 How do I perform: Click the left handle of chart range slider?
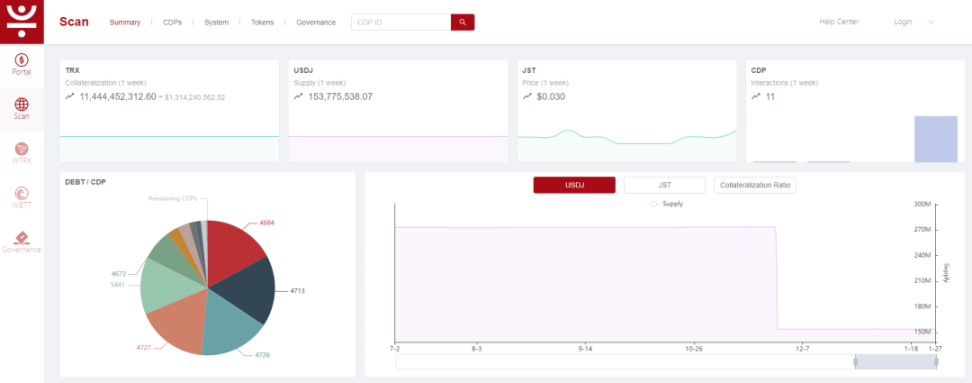(x=855, y=362)
